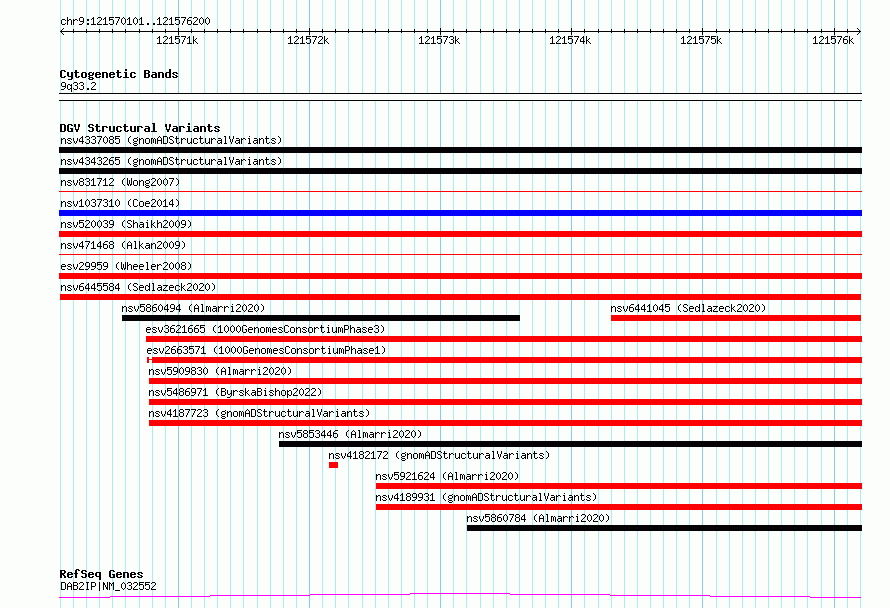Click the nsv6441045 (Sedlazeck2020) label
Viewport: 890px width, 608px height.
click(688, 308)
